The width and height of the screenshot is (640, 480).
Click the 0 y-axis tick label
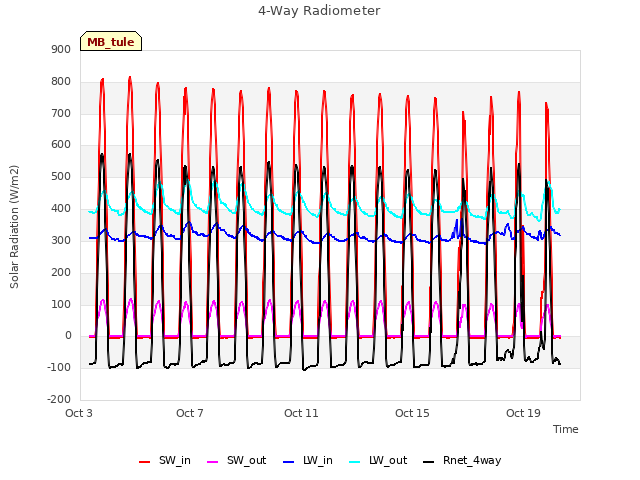tap(68, 336)
